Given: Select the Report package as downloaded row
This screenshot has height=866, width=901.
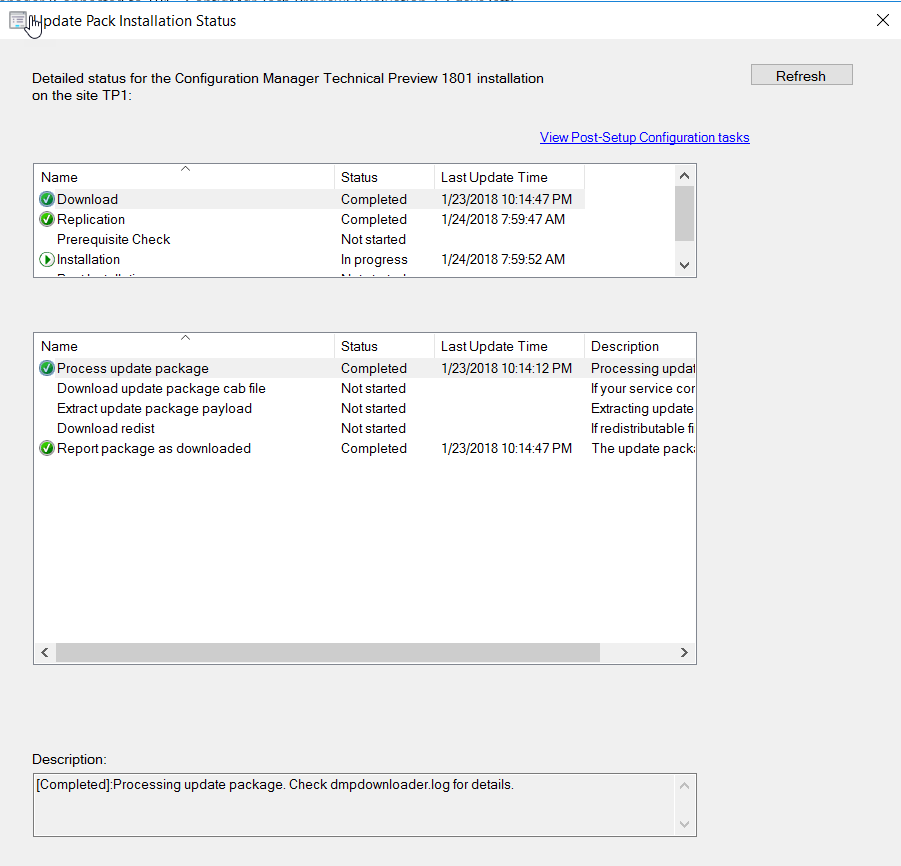Looking at the screenshot, I should (x=365, y=448).
